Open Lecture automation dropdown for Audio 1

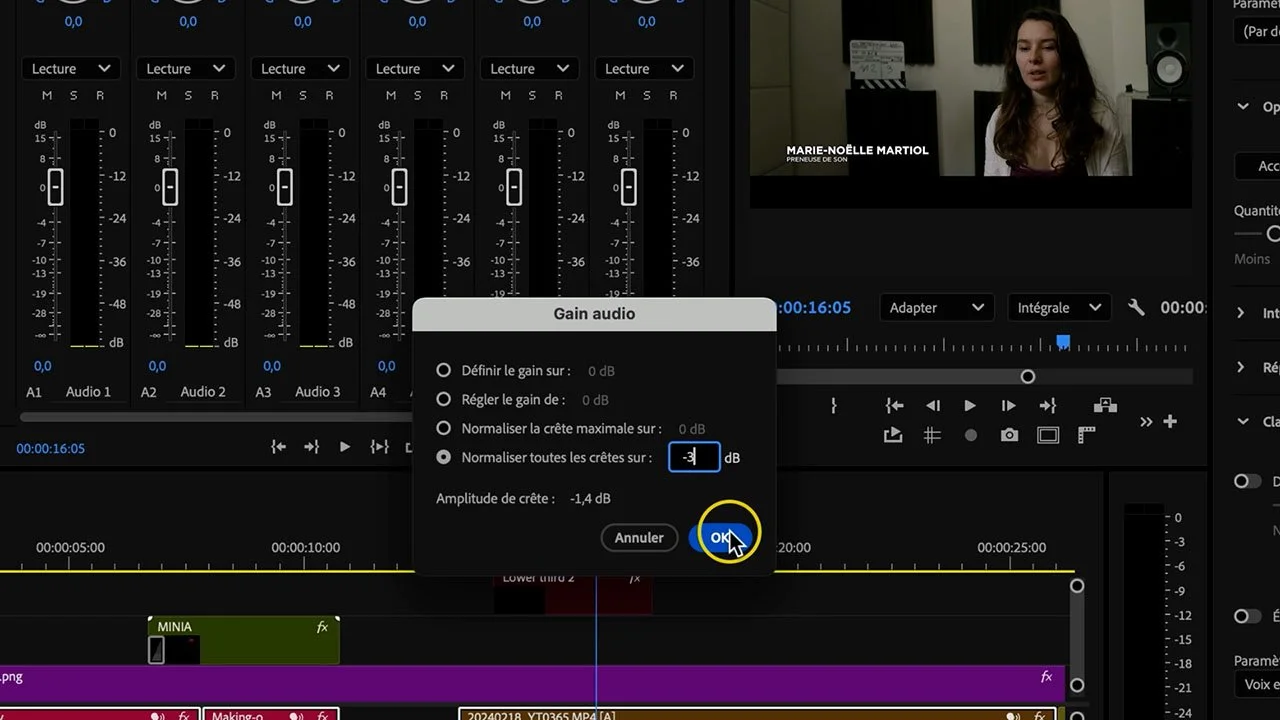point(71,69)
